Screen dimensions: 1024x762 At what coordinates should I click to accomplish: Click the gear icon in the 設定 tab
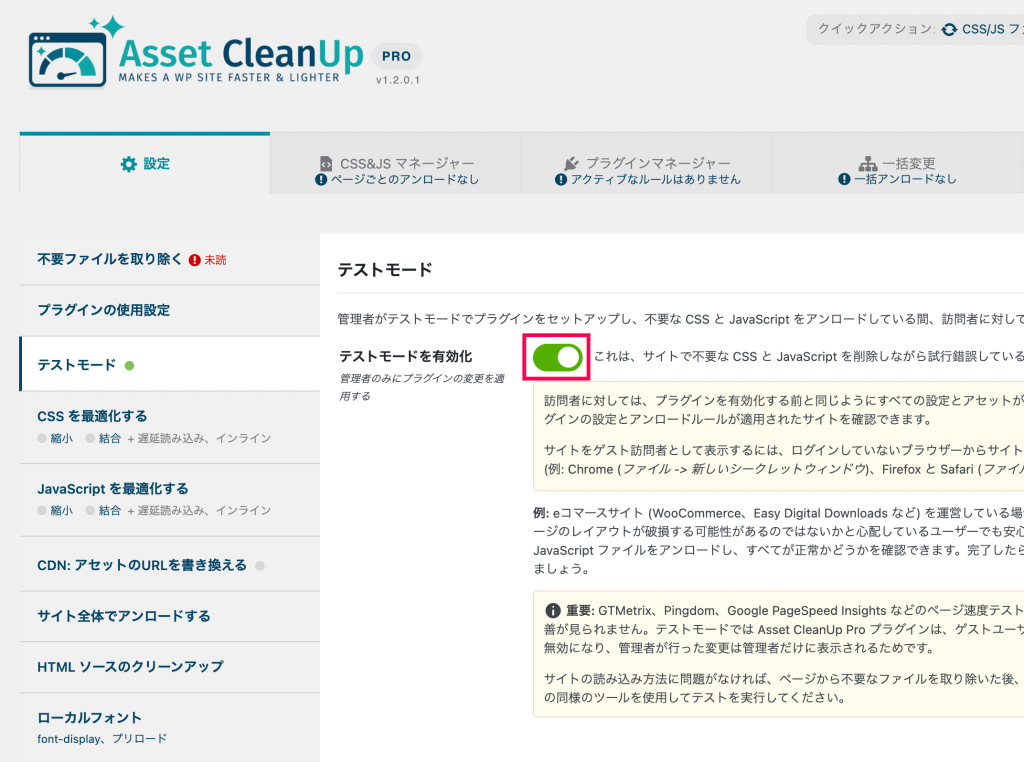click(x=129, y=164)
